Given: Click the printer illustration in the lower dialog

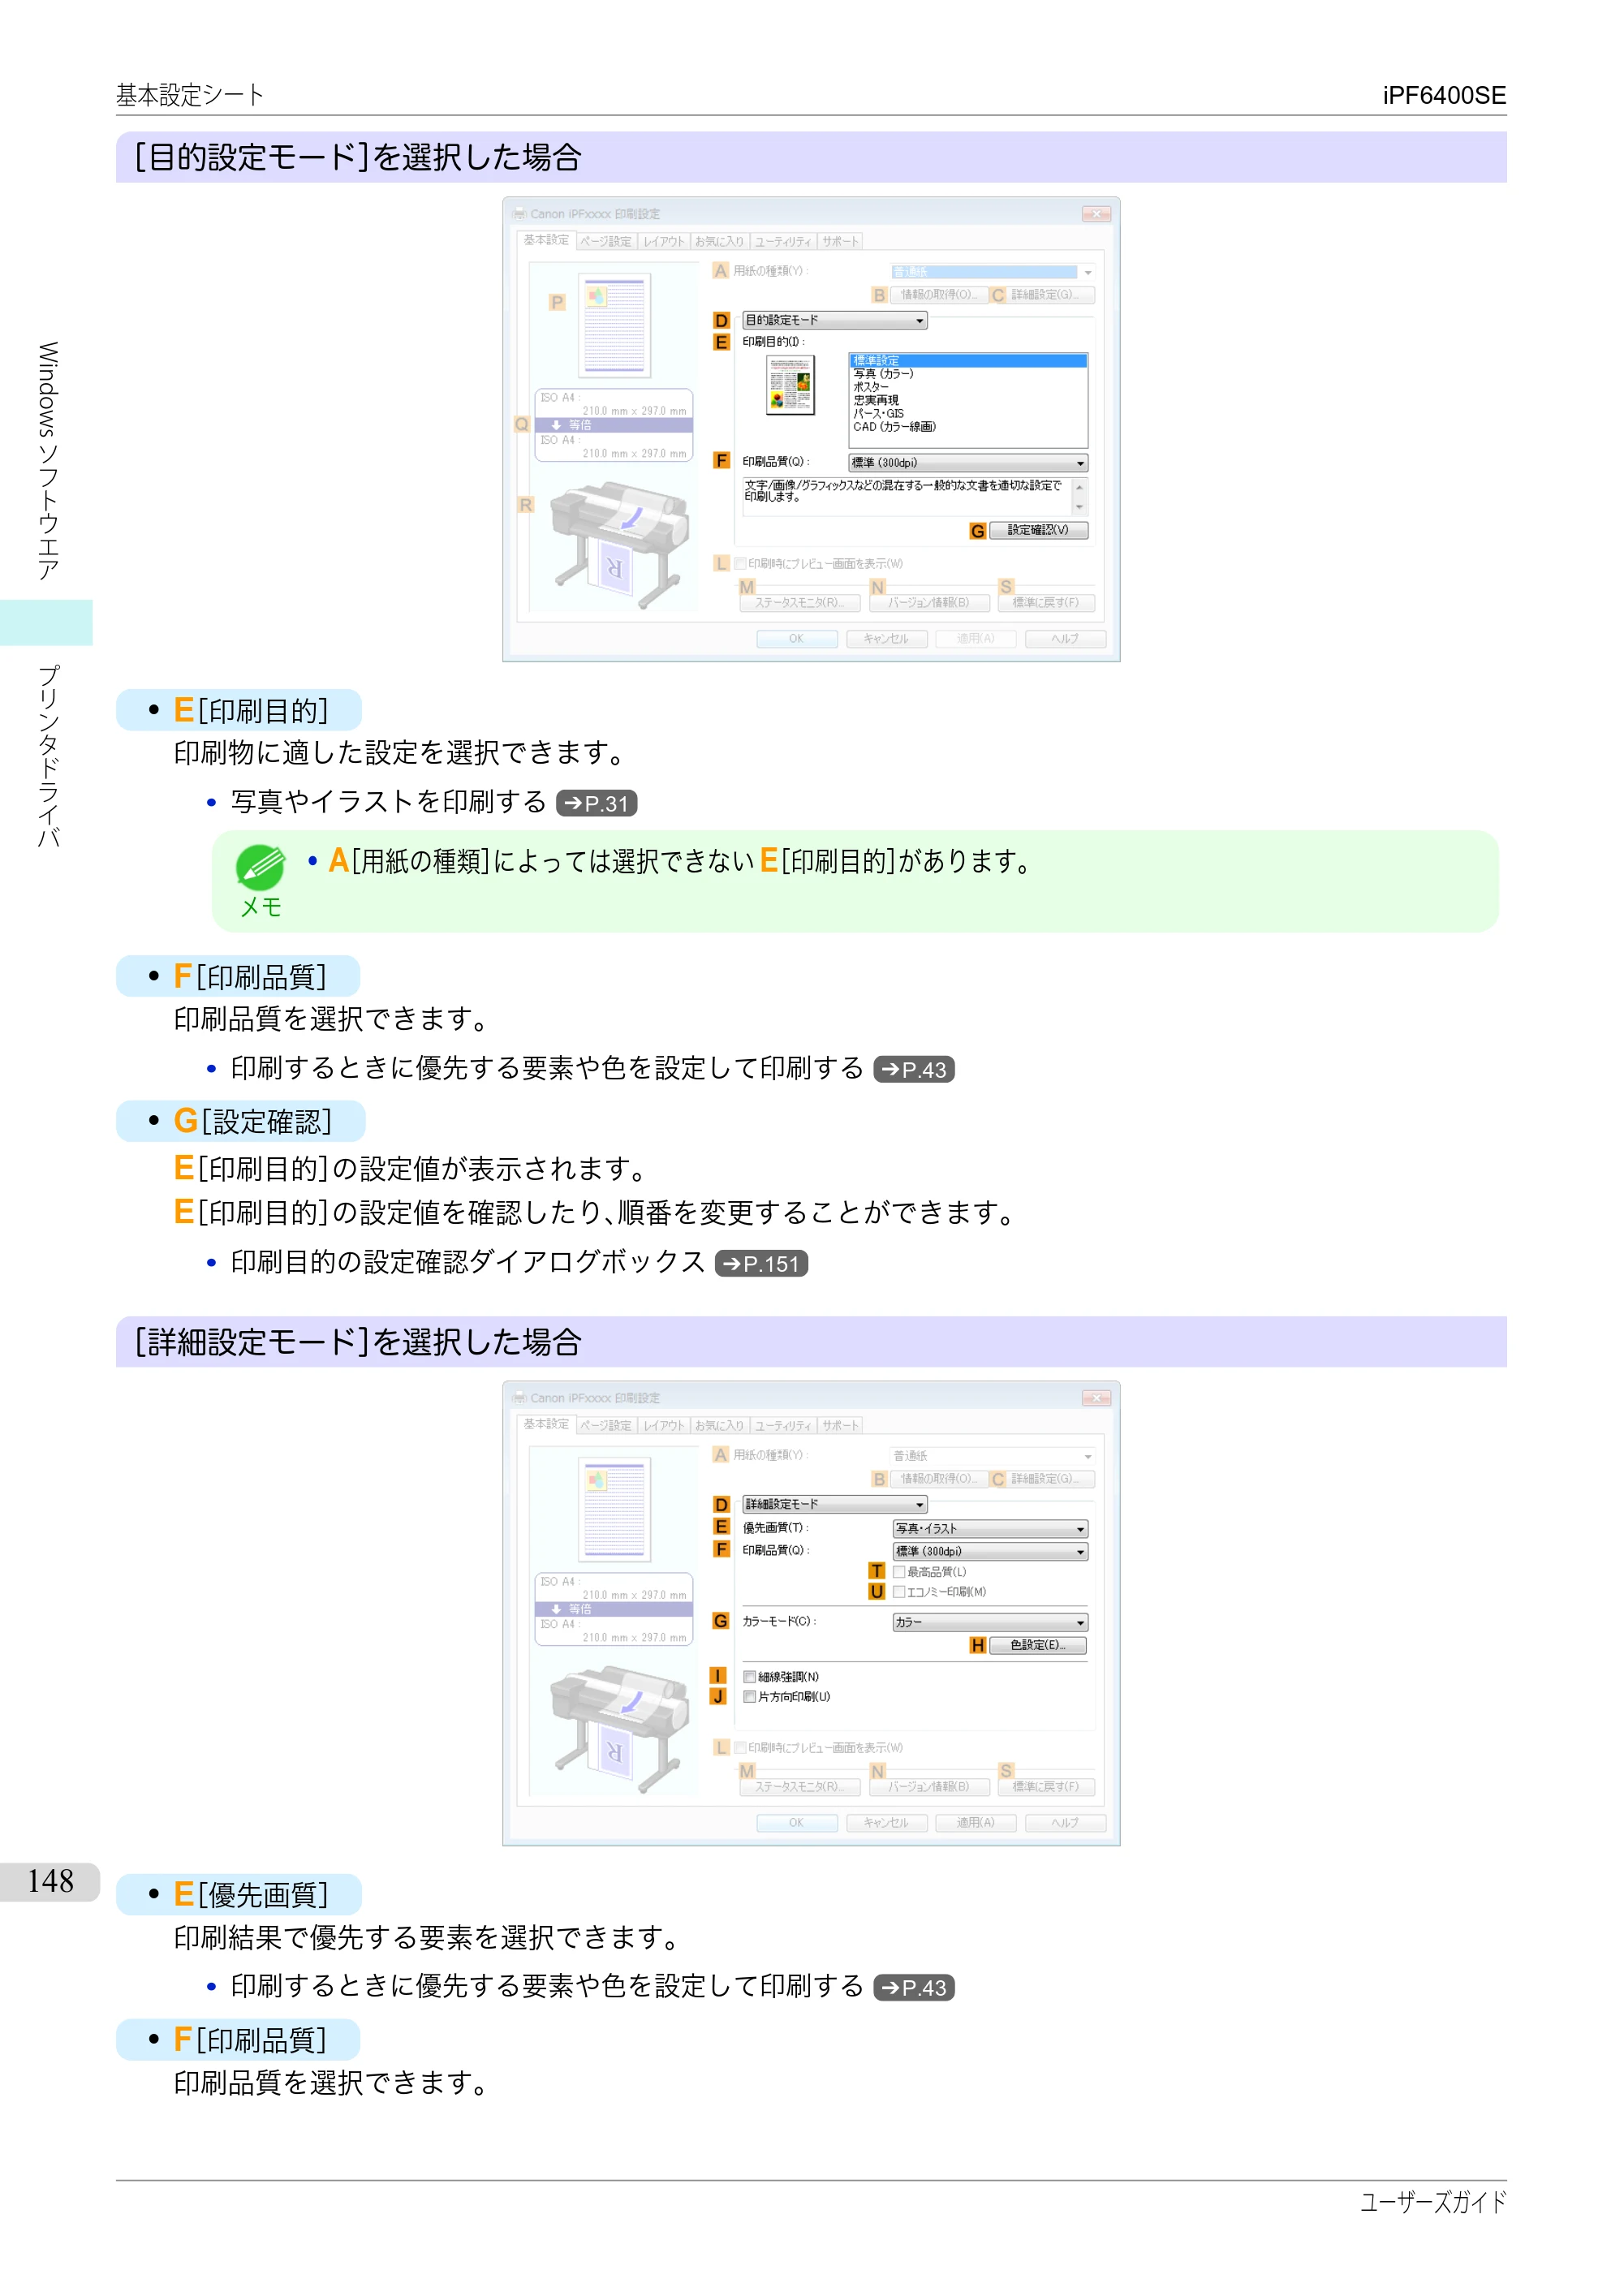Looking at the screenshot, I should 620,1729.
